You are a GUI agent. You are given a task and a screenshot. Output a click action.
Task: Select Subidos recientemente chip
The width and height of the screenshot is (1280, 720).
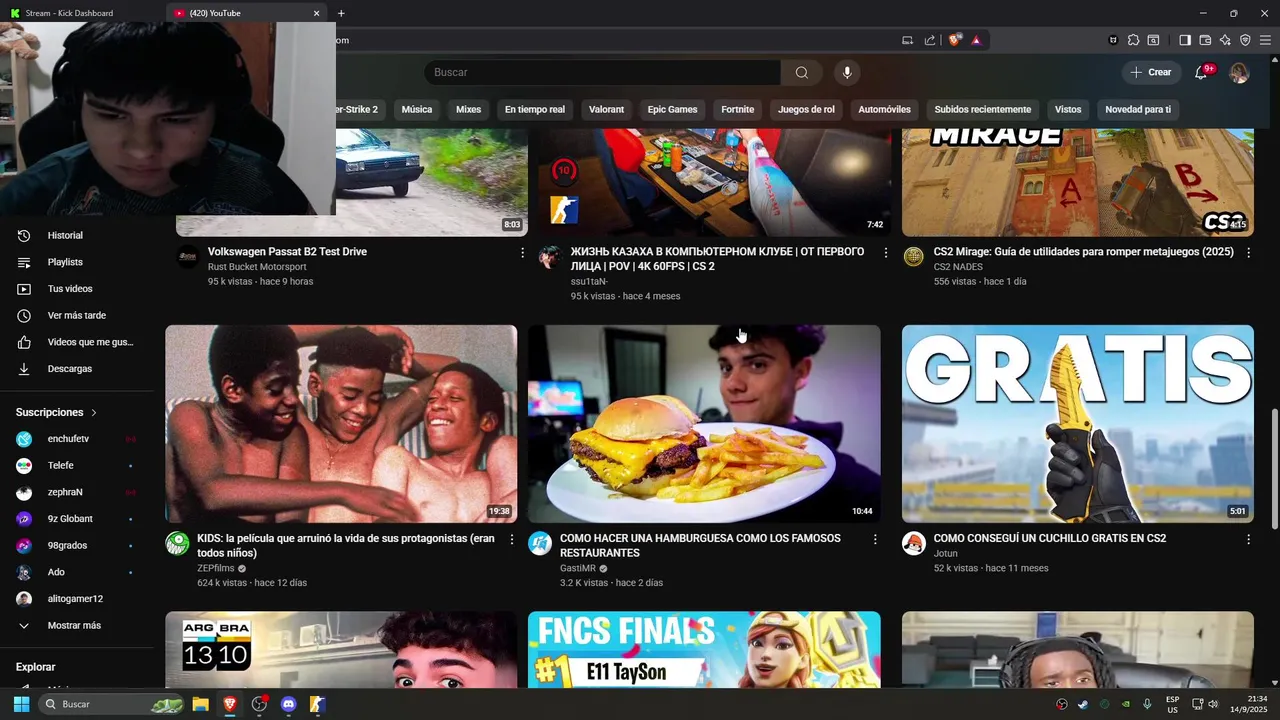983,109
